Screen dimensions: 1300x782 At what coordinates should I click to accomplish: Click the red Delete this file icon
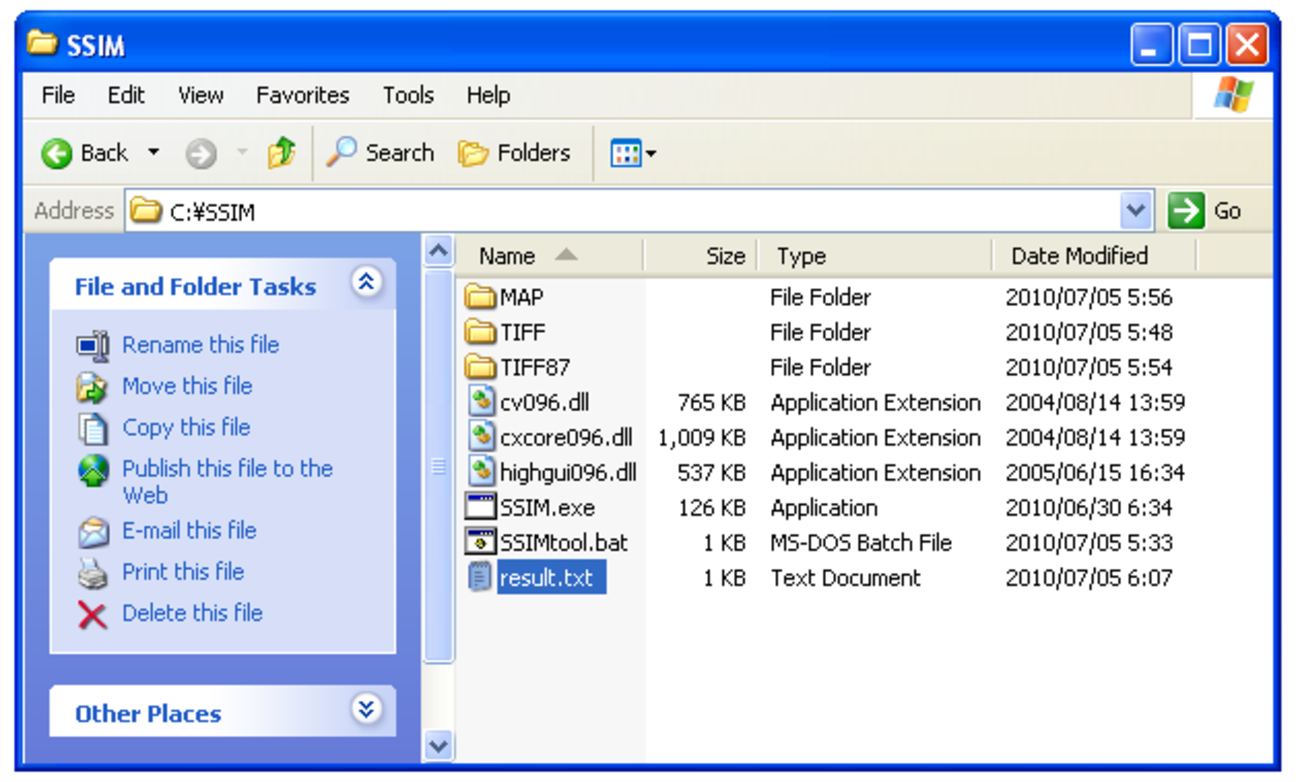[x=92, y=614]
